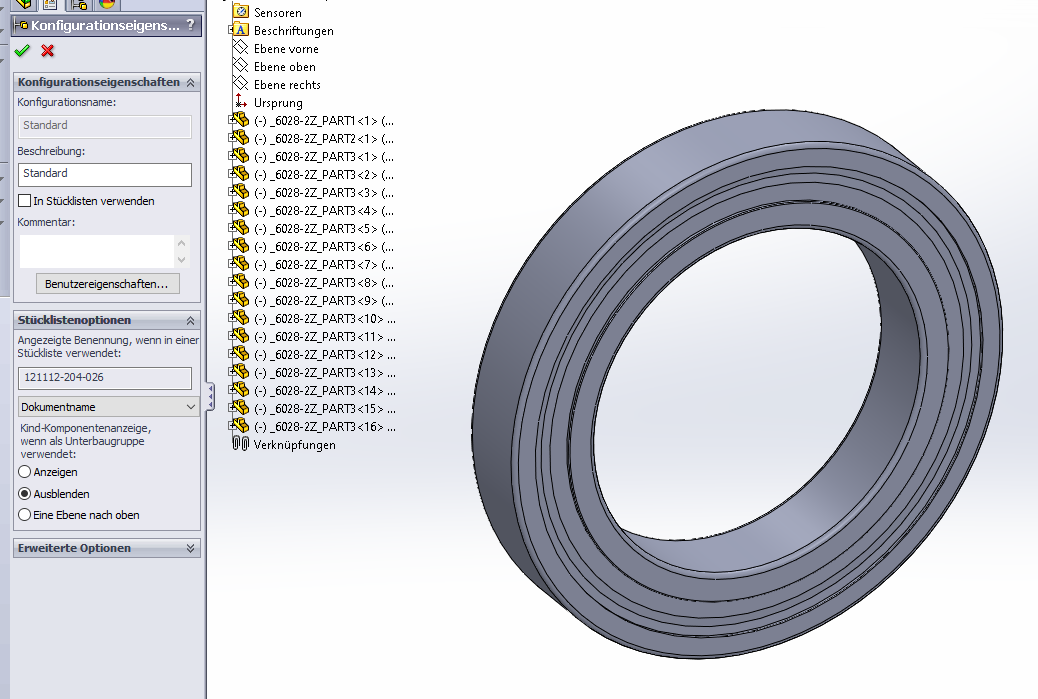Viewport: 1038px width, 699px height.
Task: Open the Benutzereigenschaften... dialog button
Action: [108, 284]
